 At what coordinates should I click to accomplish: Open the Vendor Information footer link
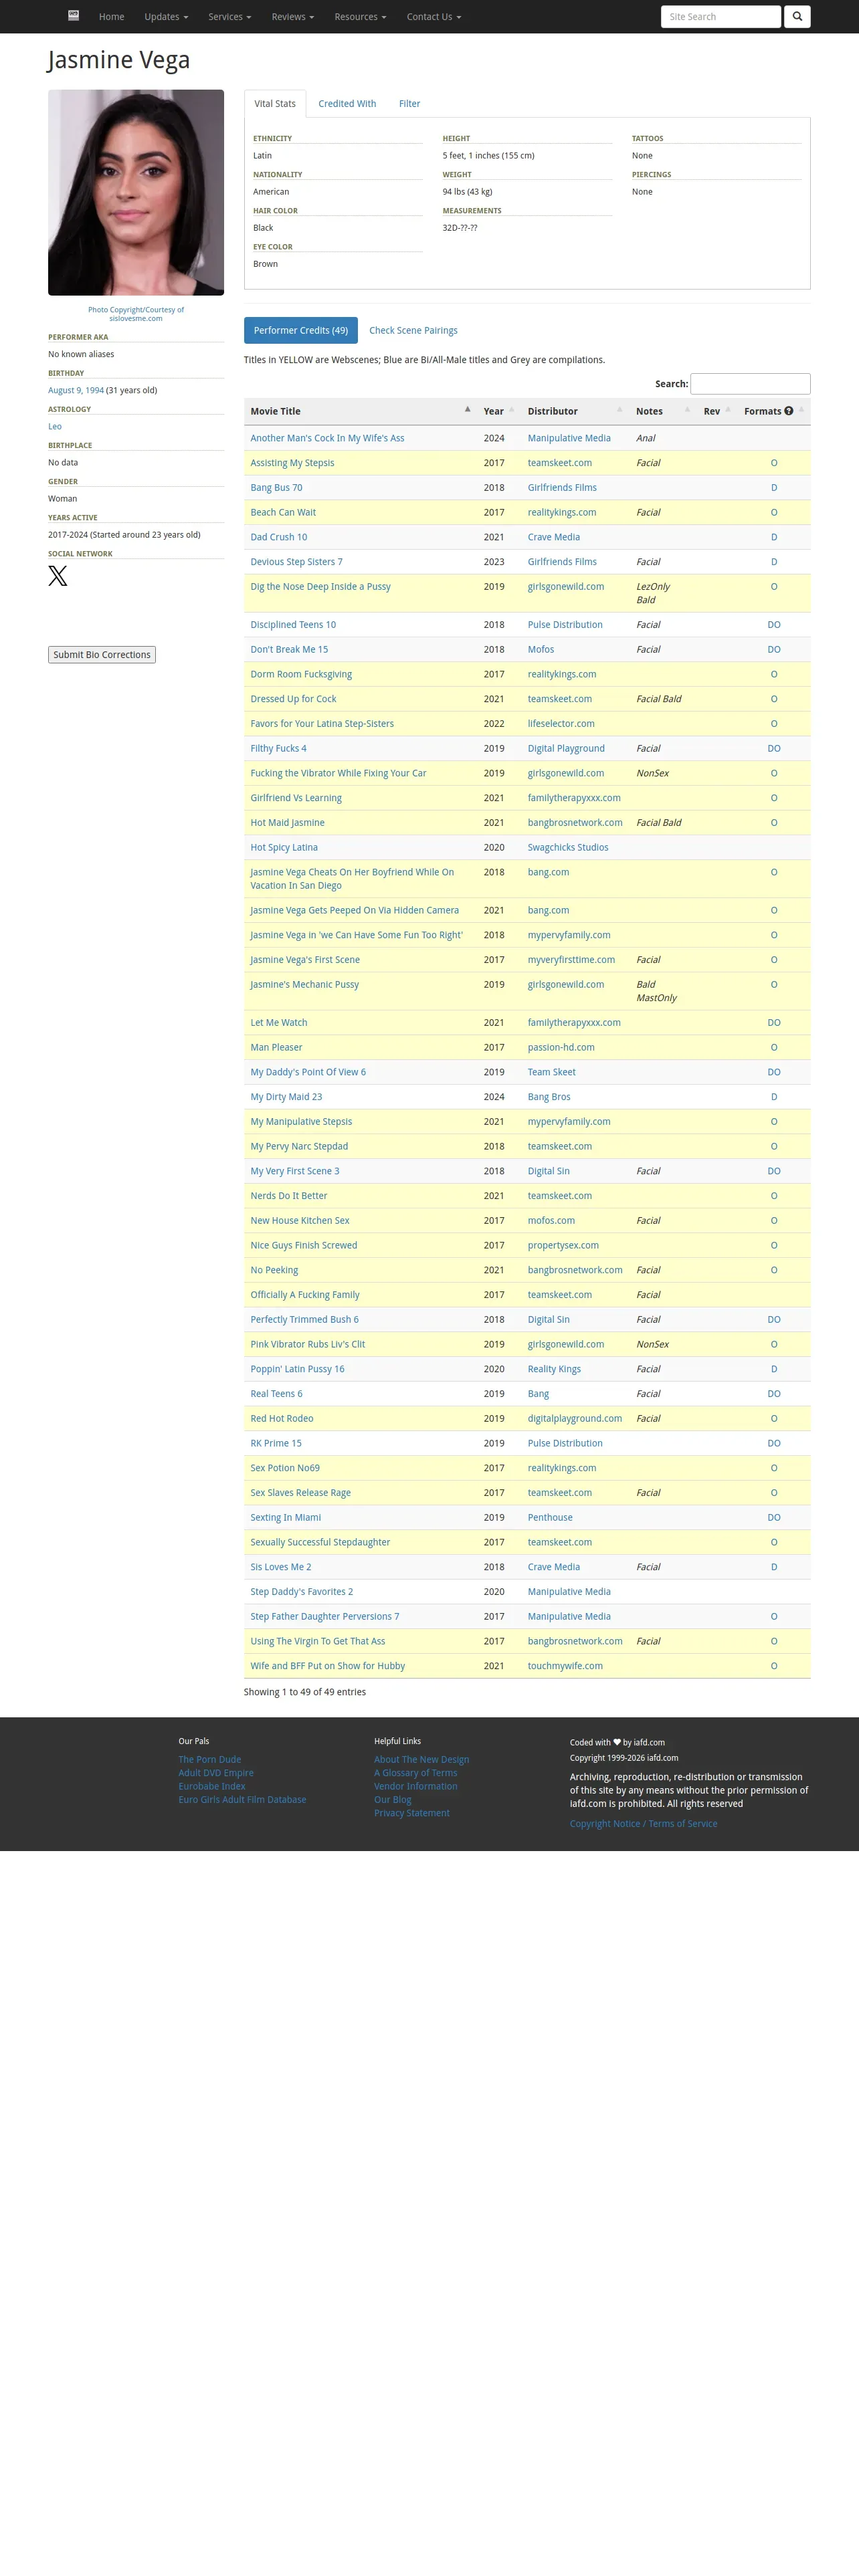pyautogui.click(x=416, y=1786)
